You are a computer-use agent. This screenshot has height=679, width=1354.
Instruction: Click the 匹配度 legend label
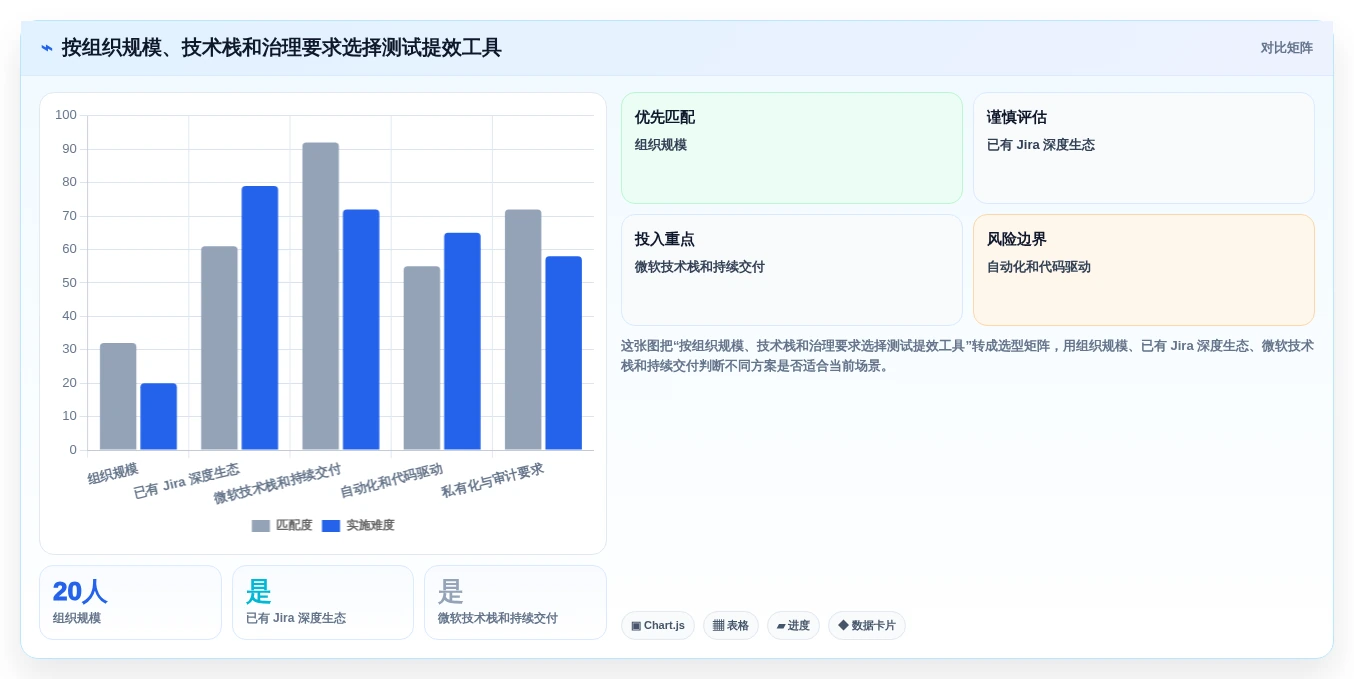coord(294,526)
